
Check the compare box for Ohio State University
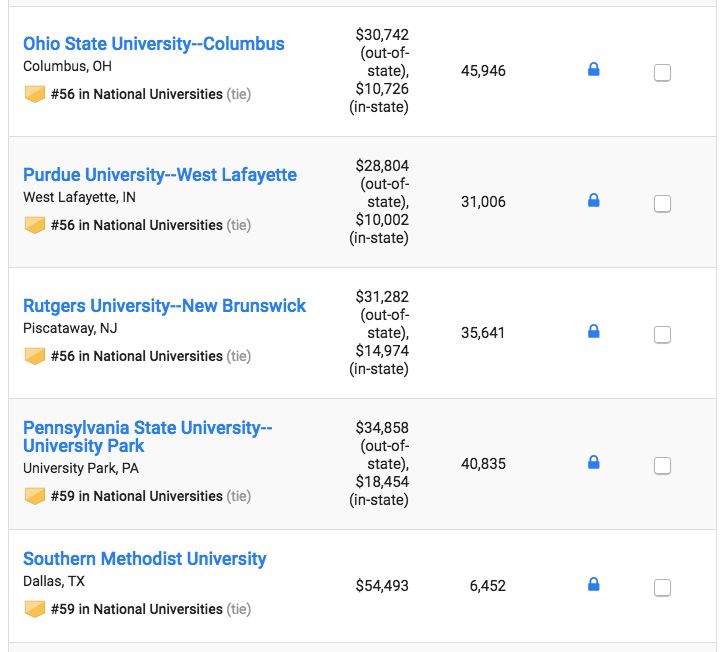(x=662, y=73)
